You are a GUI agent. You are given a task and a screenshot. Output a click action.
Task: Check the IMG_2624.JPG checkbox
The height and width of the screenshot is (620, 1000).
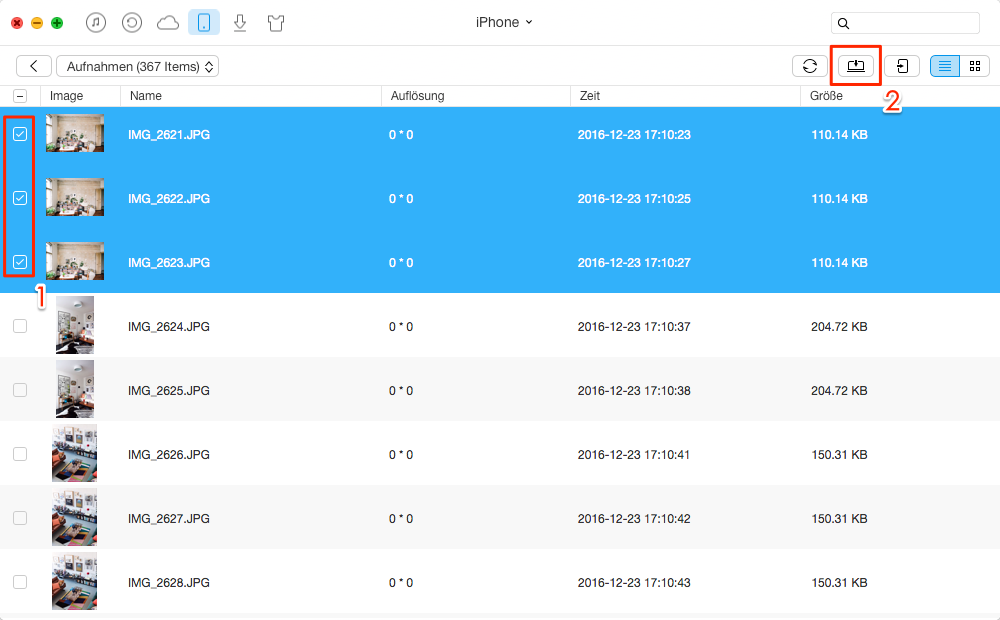tap(20, 326)
